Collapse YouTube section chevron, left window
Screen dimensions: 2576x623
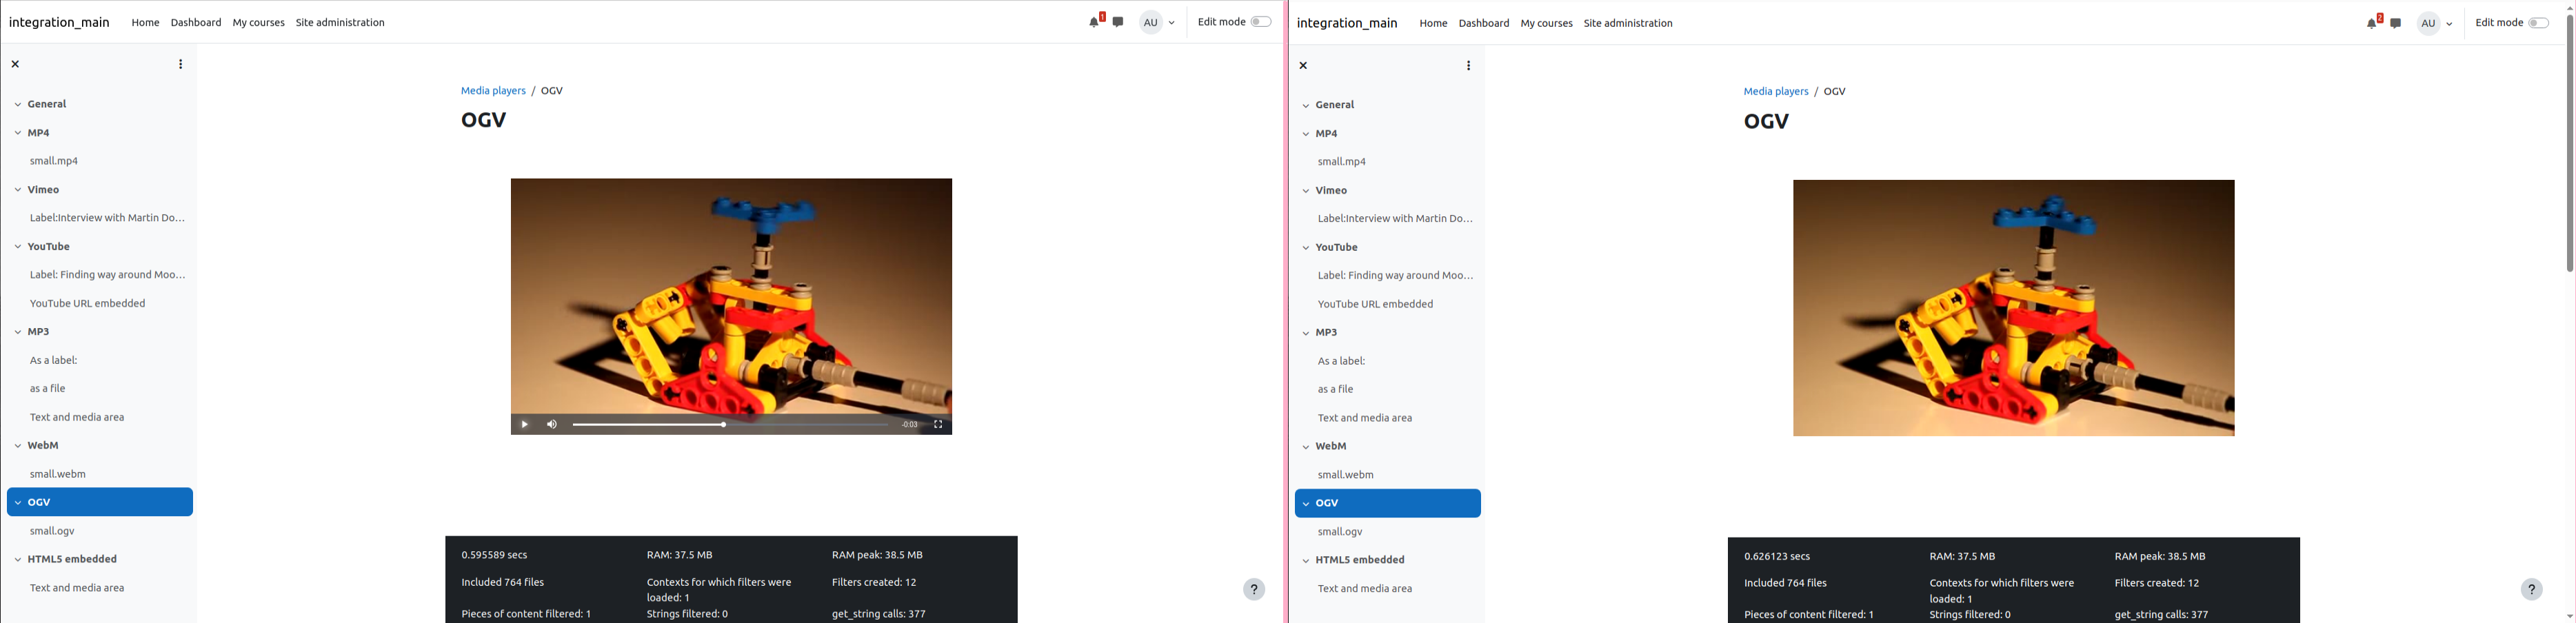(x=17, y=246)
